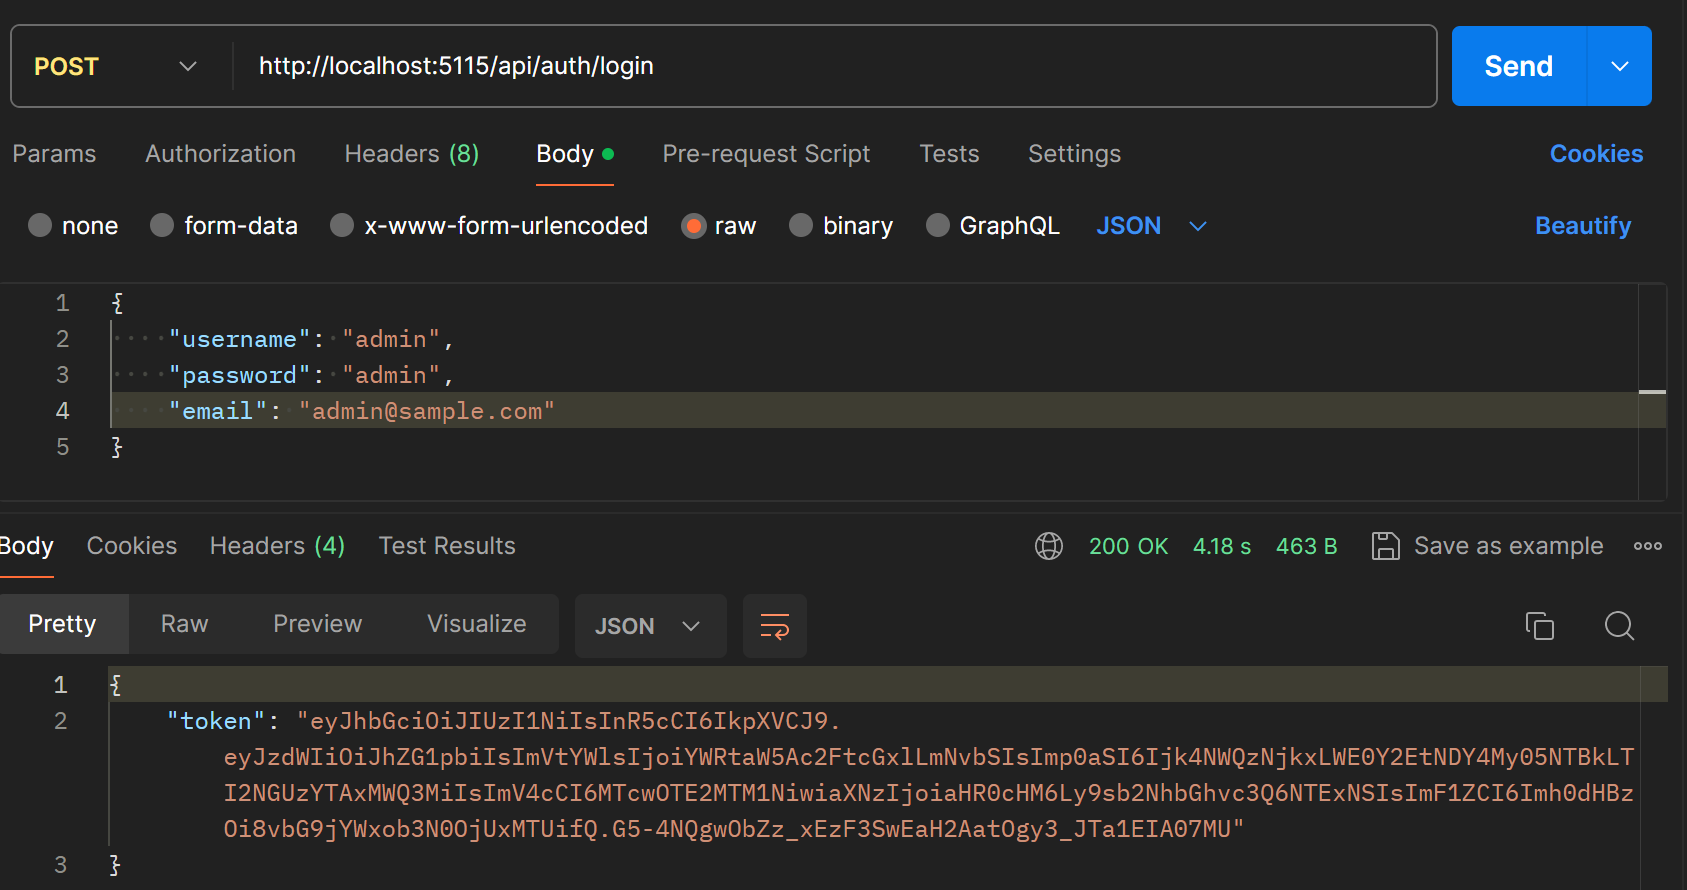Screen dimensions: 1687x890
Task: Click the opening brace on response line 1
Action: [x=116, y=685]
